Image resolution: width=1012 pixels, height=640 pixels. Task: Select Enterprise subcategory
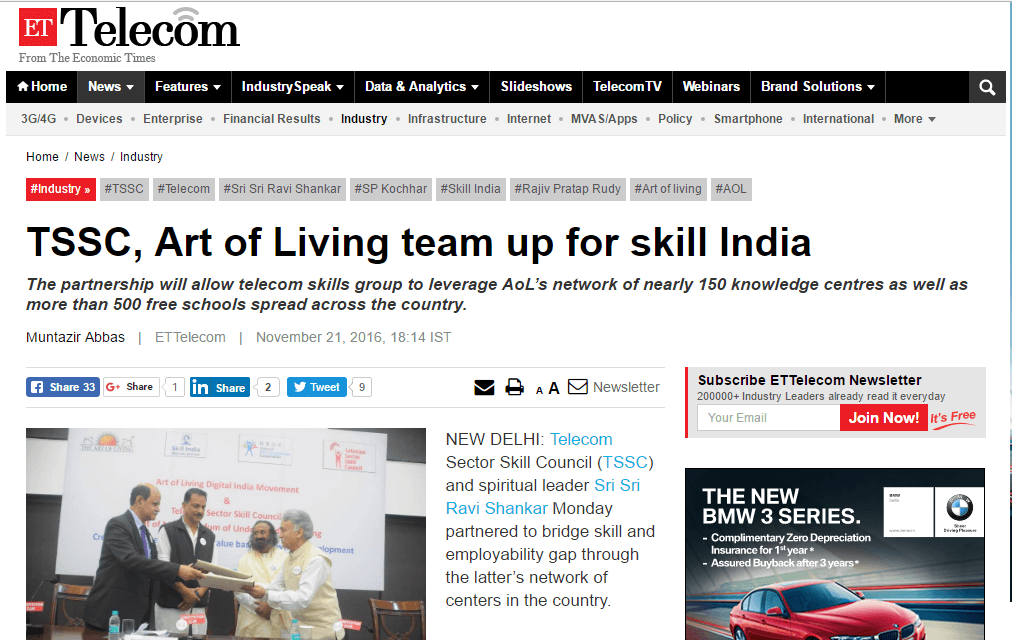[173, 119]
